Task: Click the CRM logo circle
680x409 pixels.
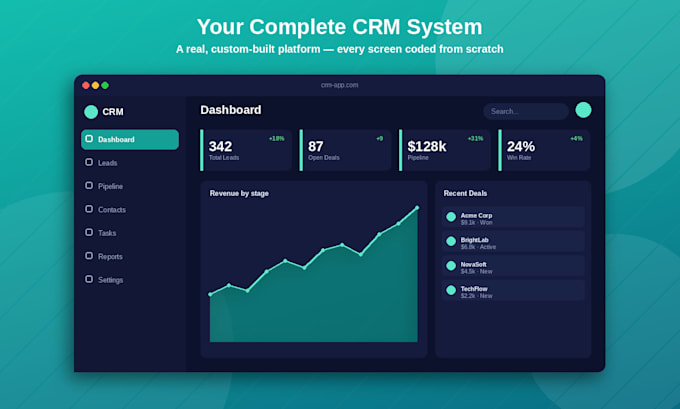Action: pyautogui.click(x=91, y=111)
